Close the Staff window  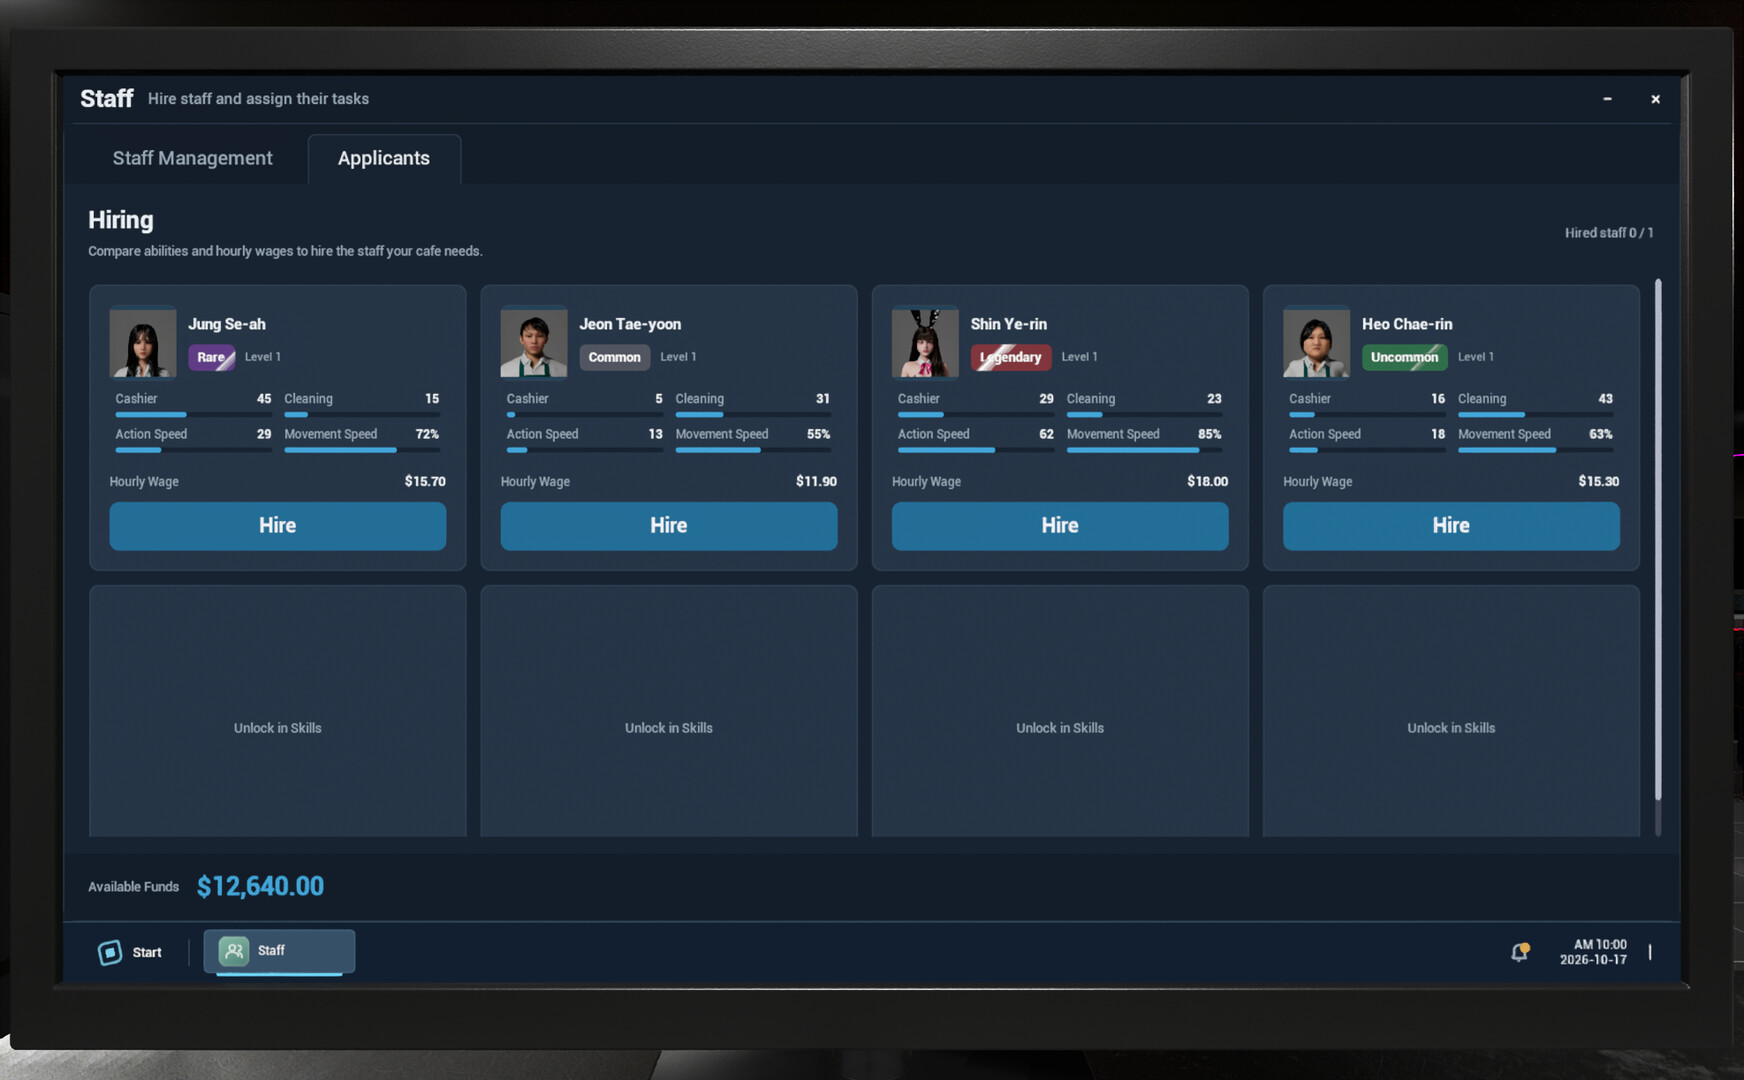point(1655,99)
